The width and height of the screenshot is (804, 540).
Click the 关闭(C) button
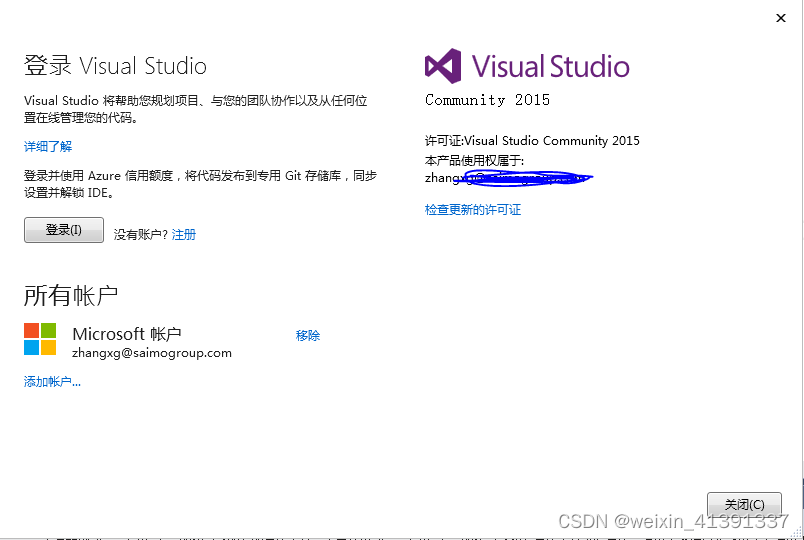pyautogui.click(x=744, y=505)
